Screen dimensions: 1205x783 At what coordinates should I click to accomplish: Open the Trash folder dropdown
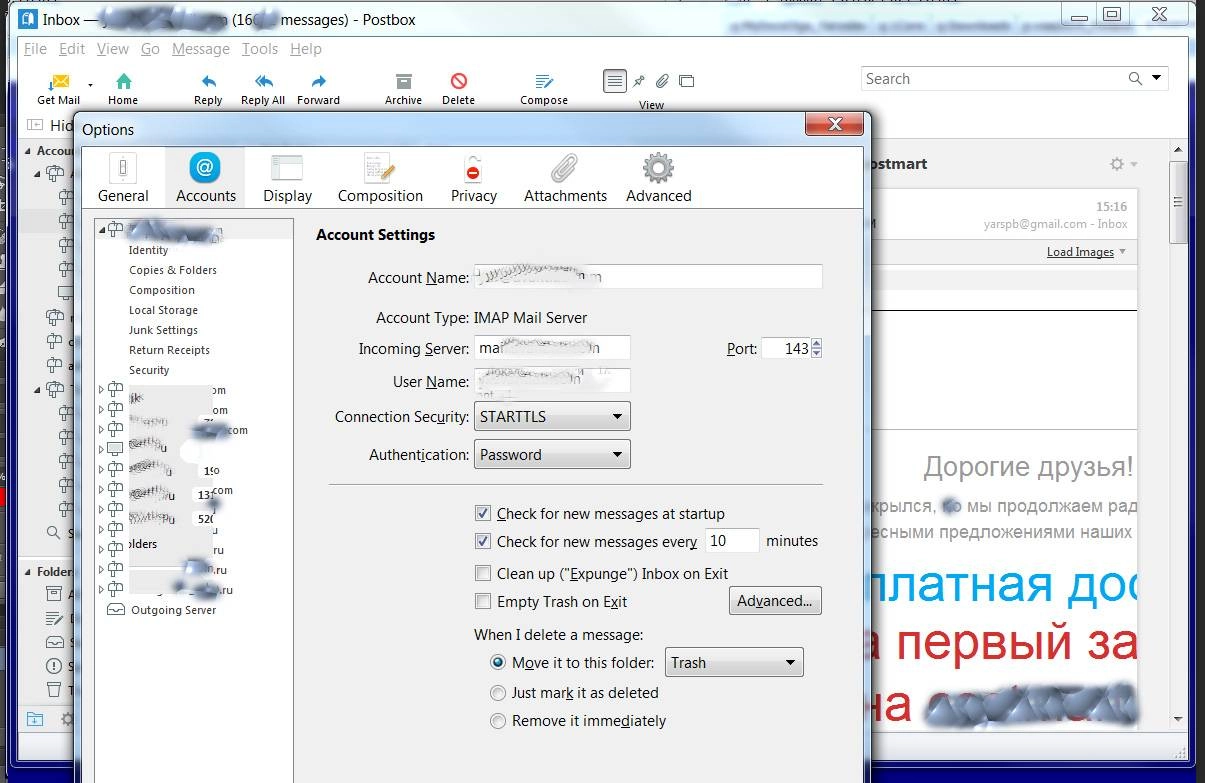point(734,663)
